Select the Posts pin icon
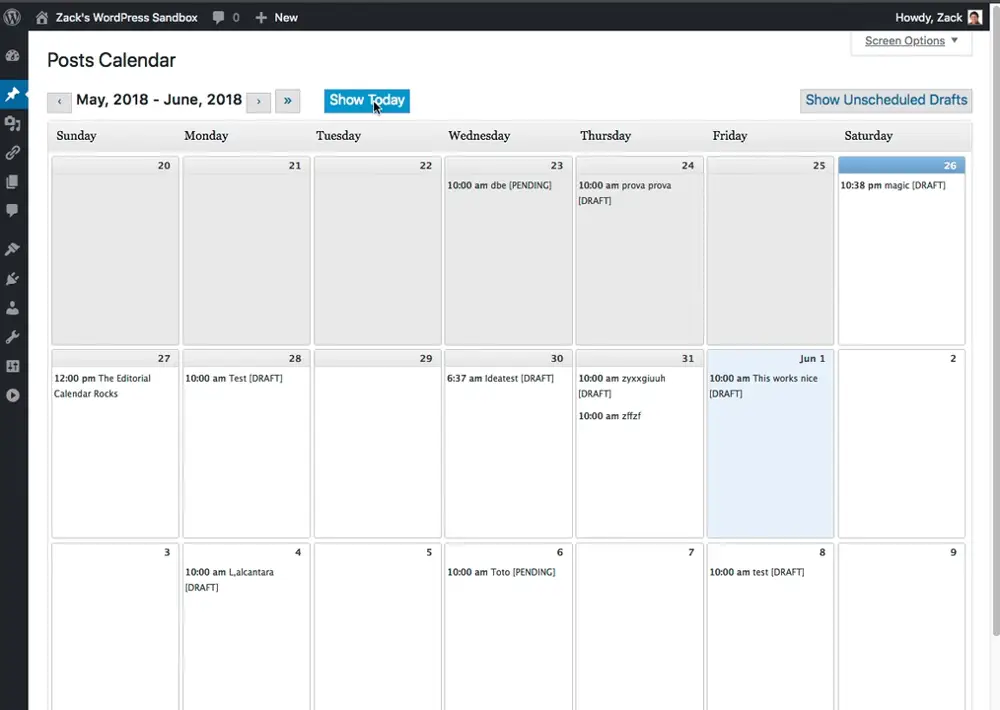This screenshot has width=1000, height=710. coord(13,94)
